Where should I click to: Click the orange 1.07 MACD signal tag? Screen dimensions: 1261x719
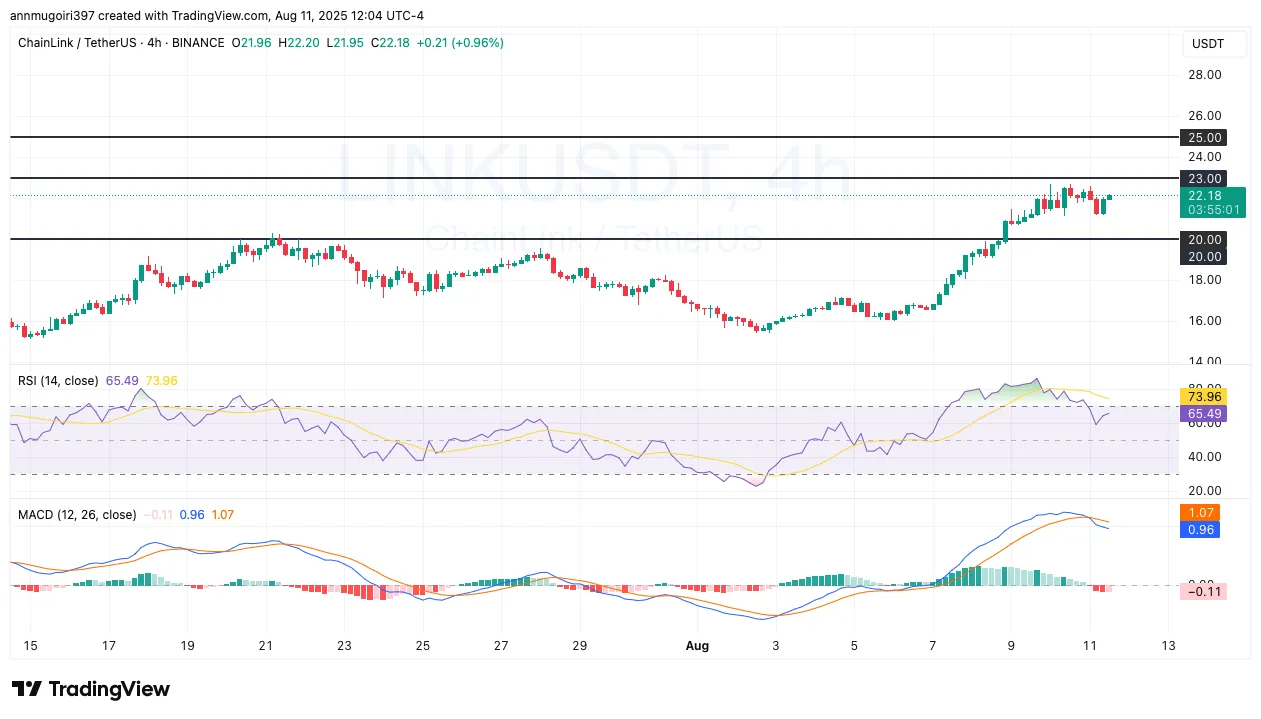1200,512
